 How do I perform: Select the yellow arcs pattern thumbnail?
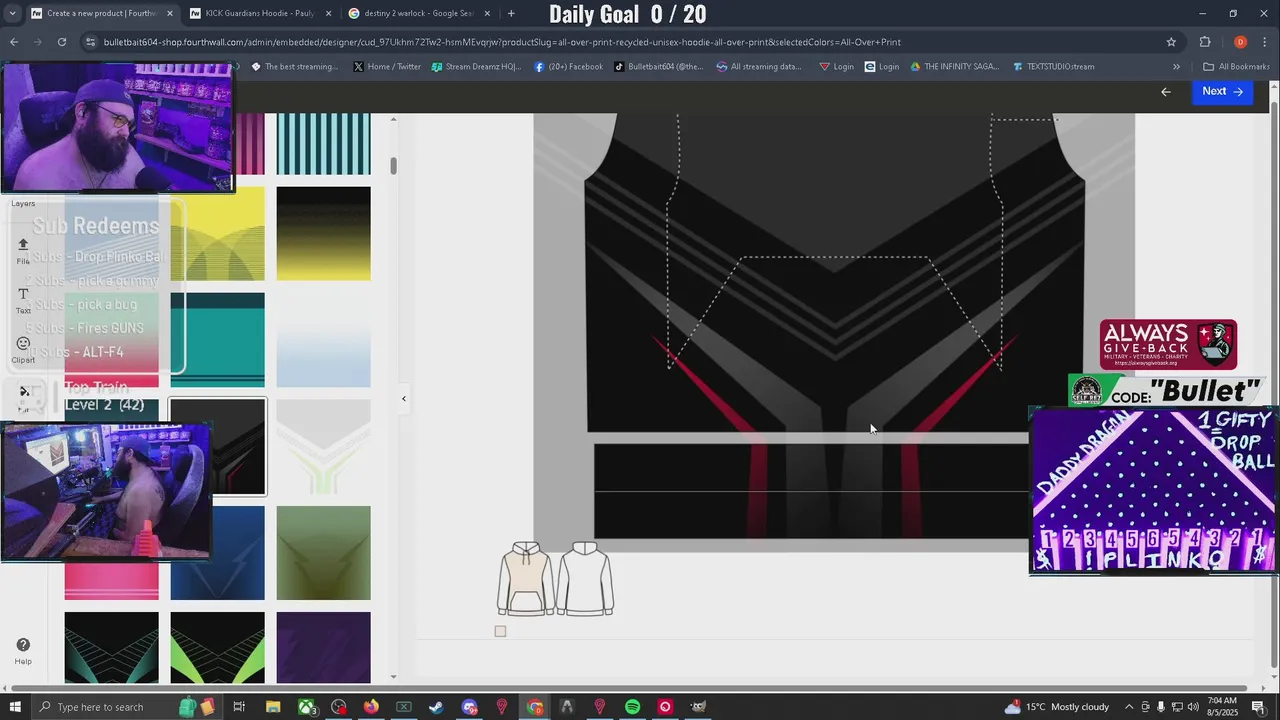click(217, 234)
